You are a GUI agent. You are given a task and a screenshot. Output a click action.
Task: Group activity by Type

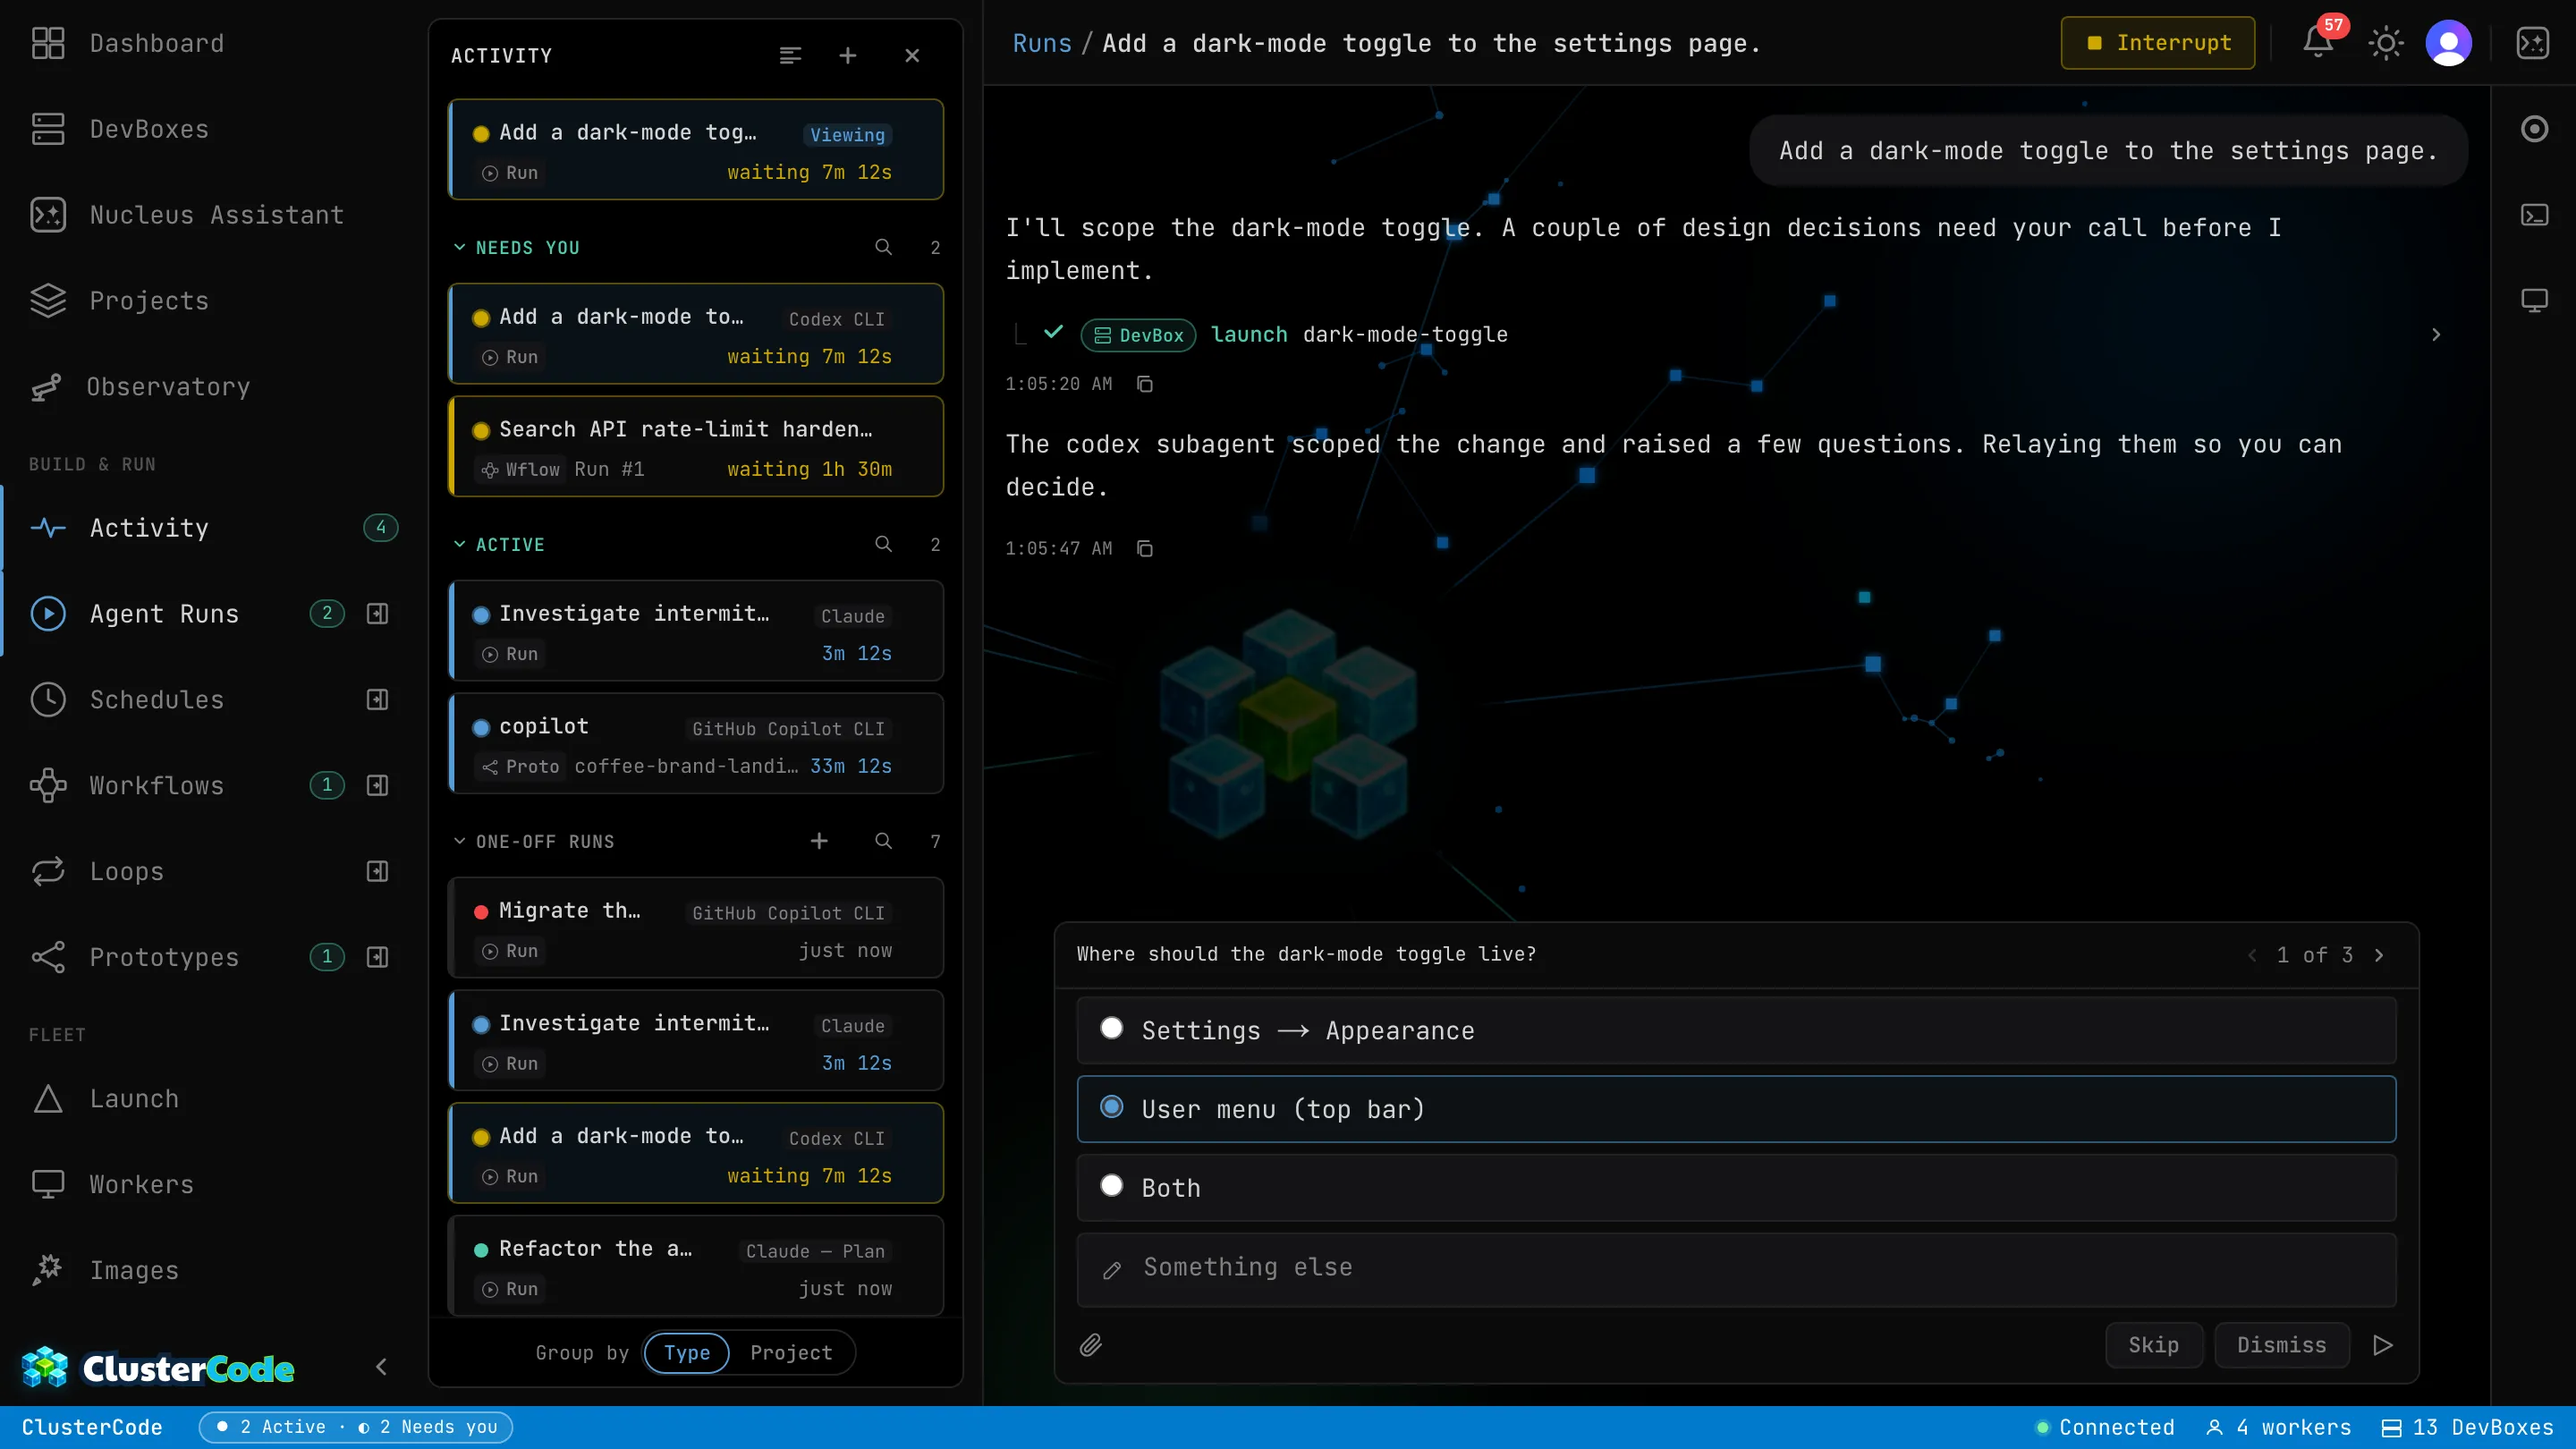687,1353
